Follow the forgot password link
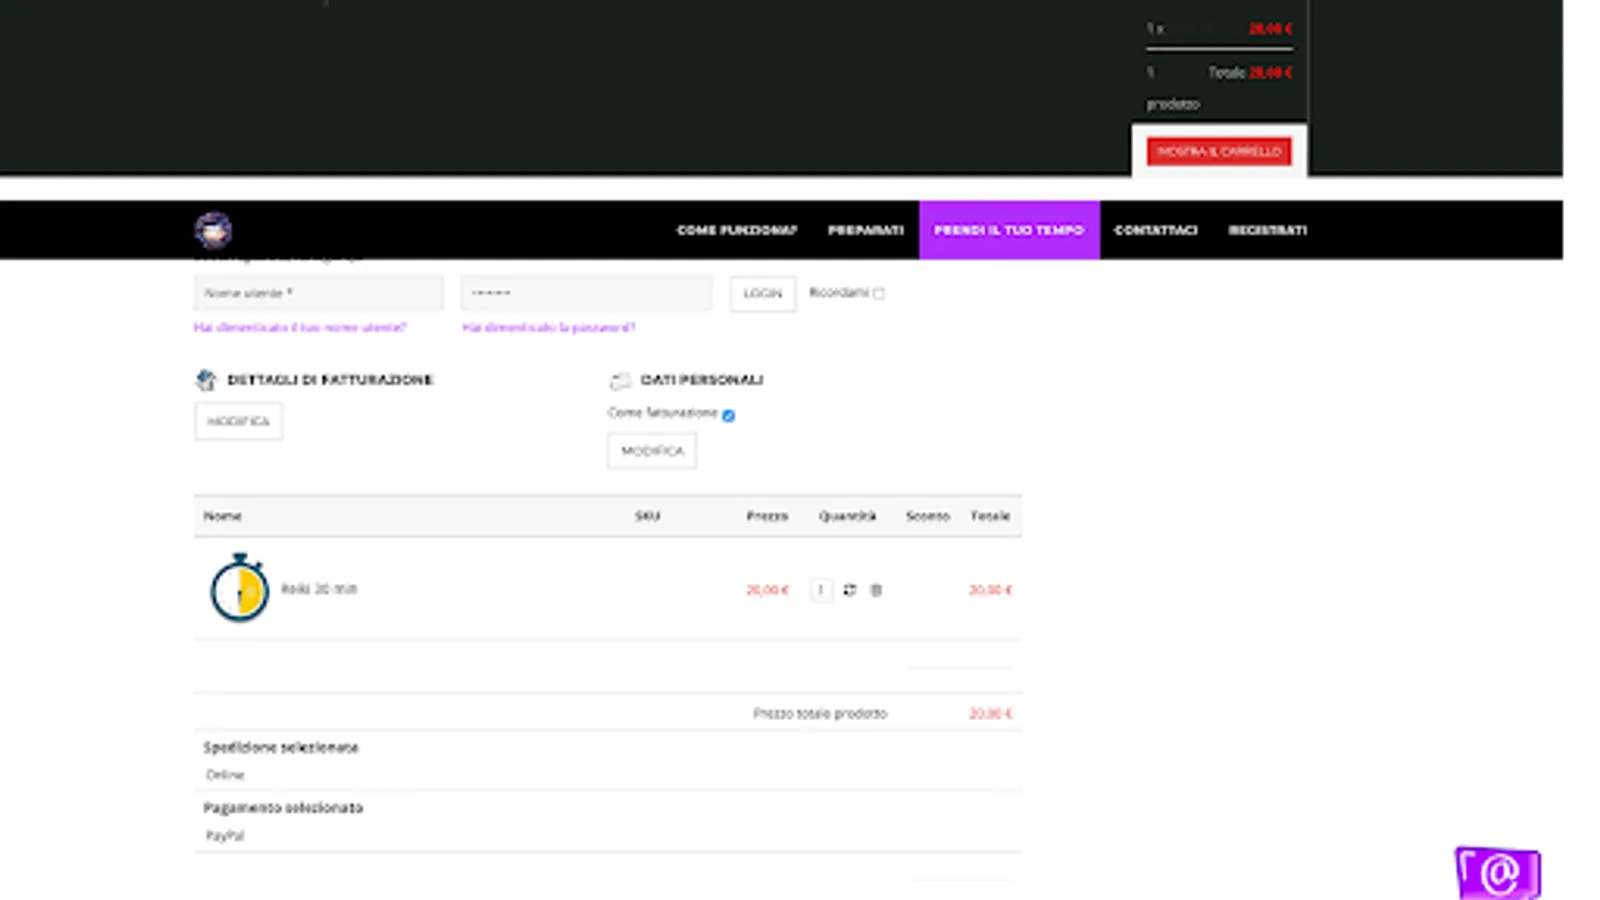 [x=549, y=327]
